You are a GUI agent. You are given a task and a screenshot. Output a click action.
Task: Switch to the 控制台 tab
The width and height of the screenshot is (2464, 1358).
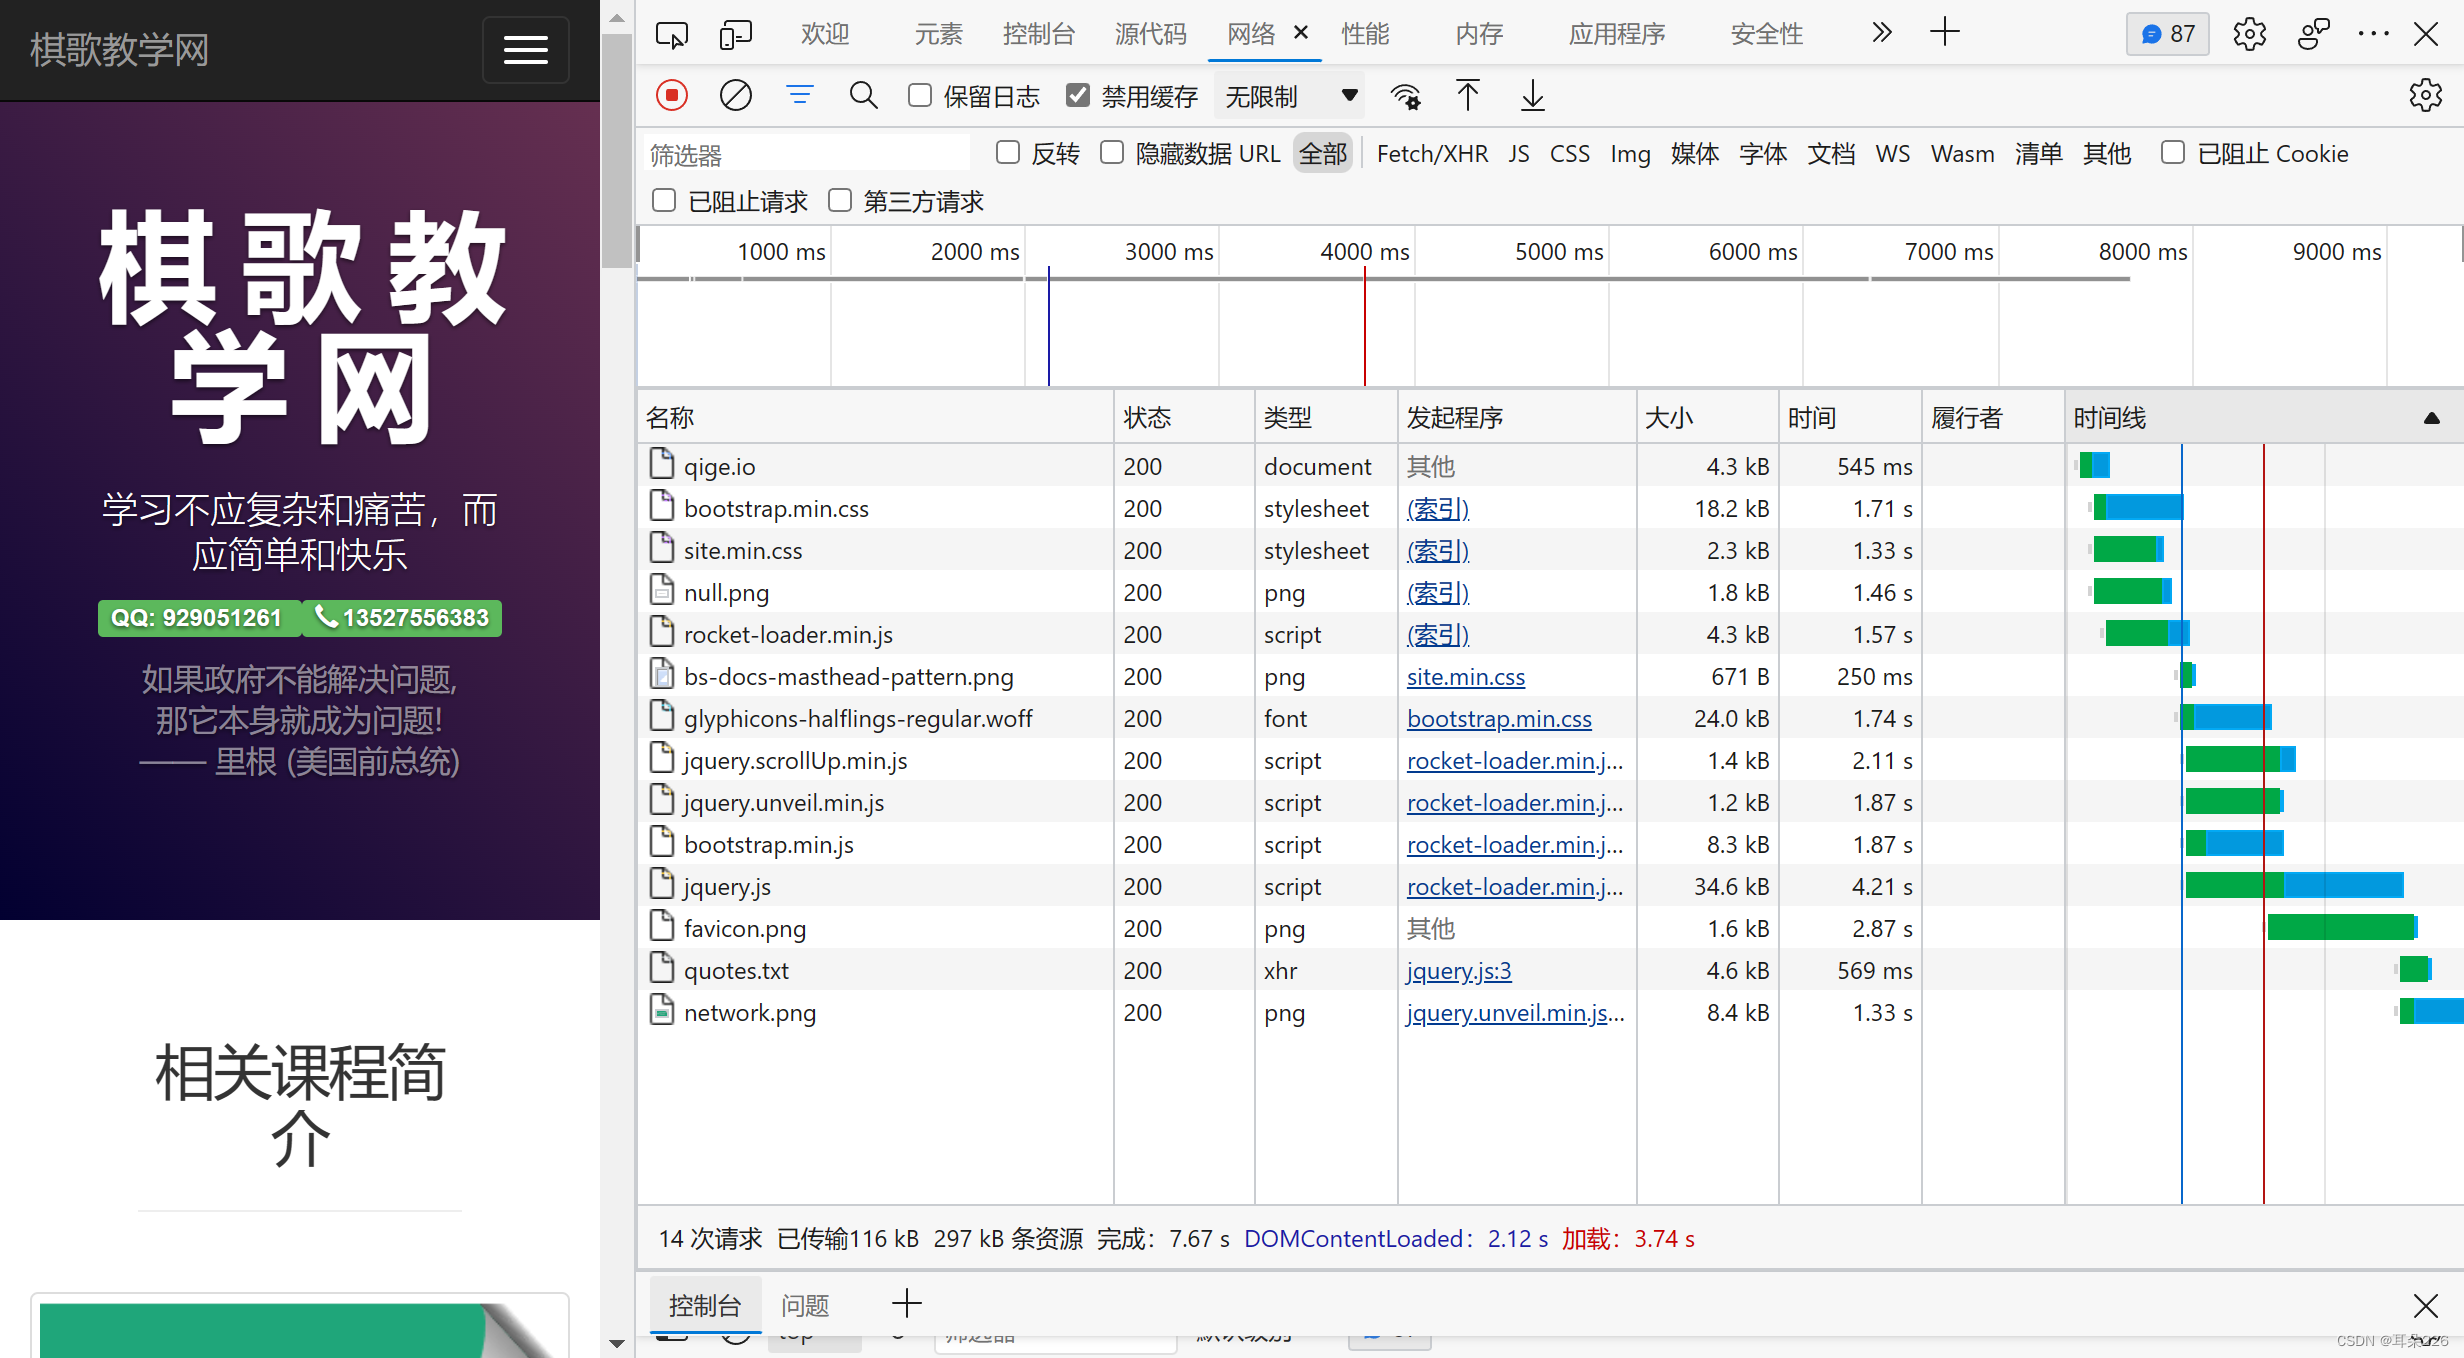point(1038,34)
